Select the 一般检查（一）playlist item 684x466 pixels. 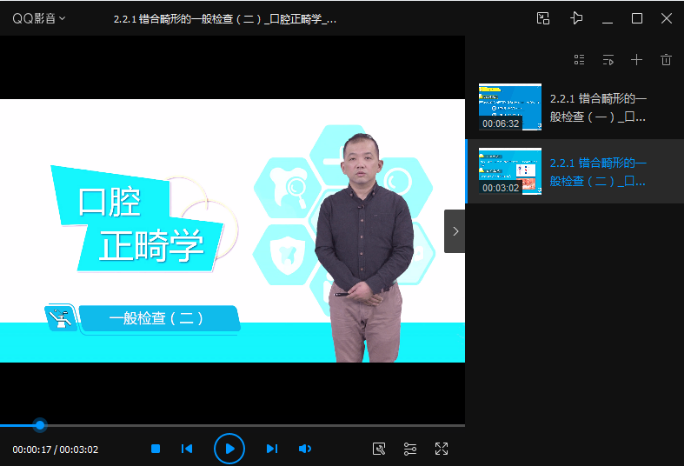click(598, 108)
